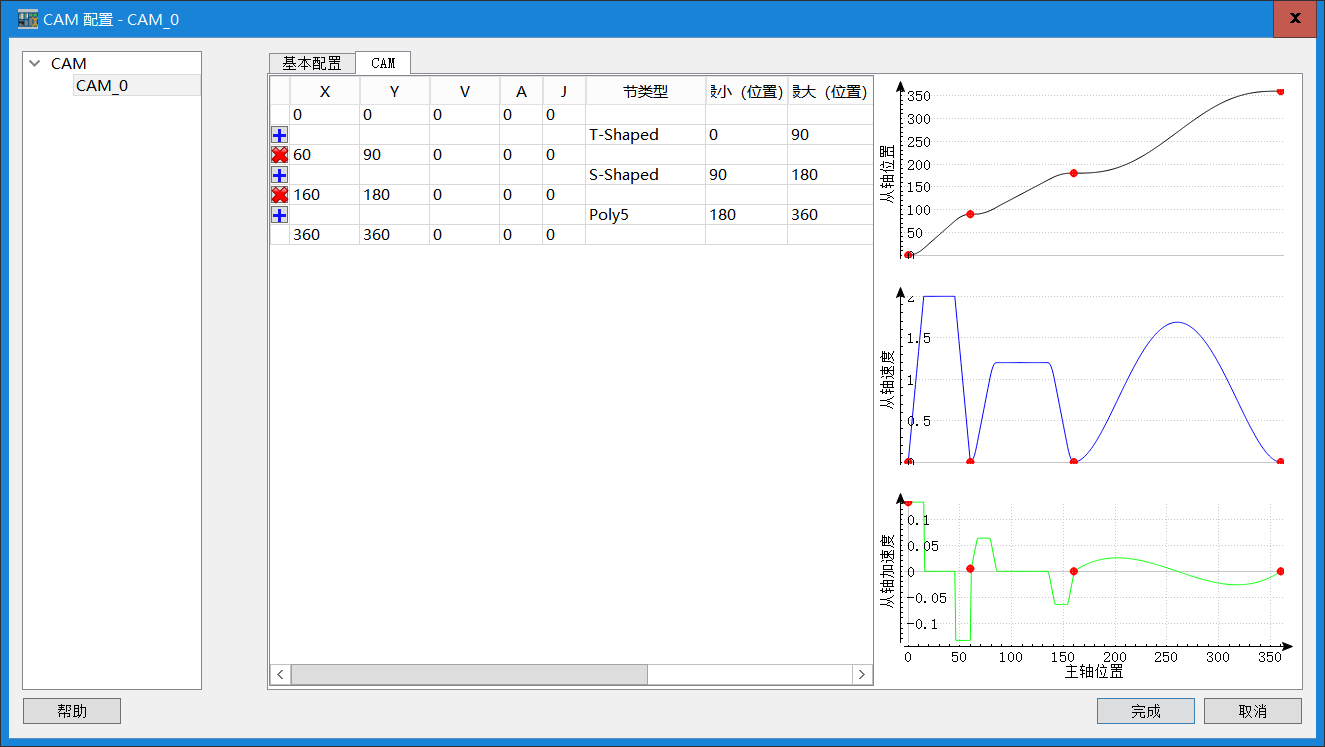The height and width of the screenshot is (747, 1325).
Task: Select the CAM tab
Action: [x=383, y=63]
